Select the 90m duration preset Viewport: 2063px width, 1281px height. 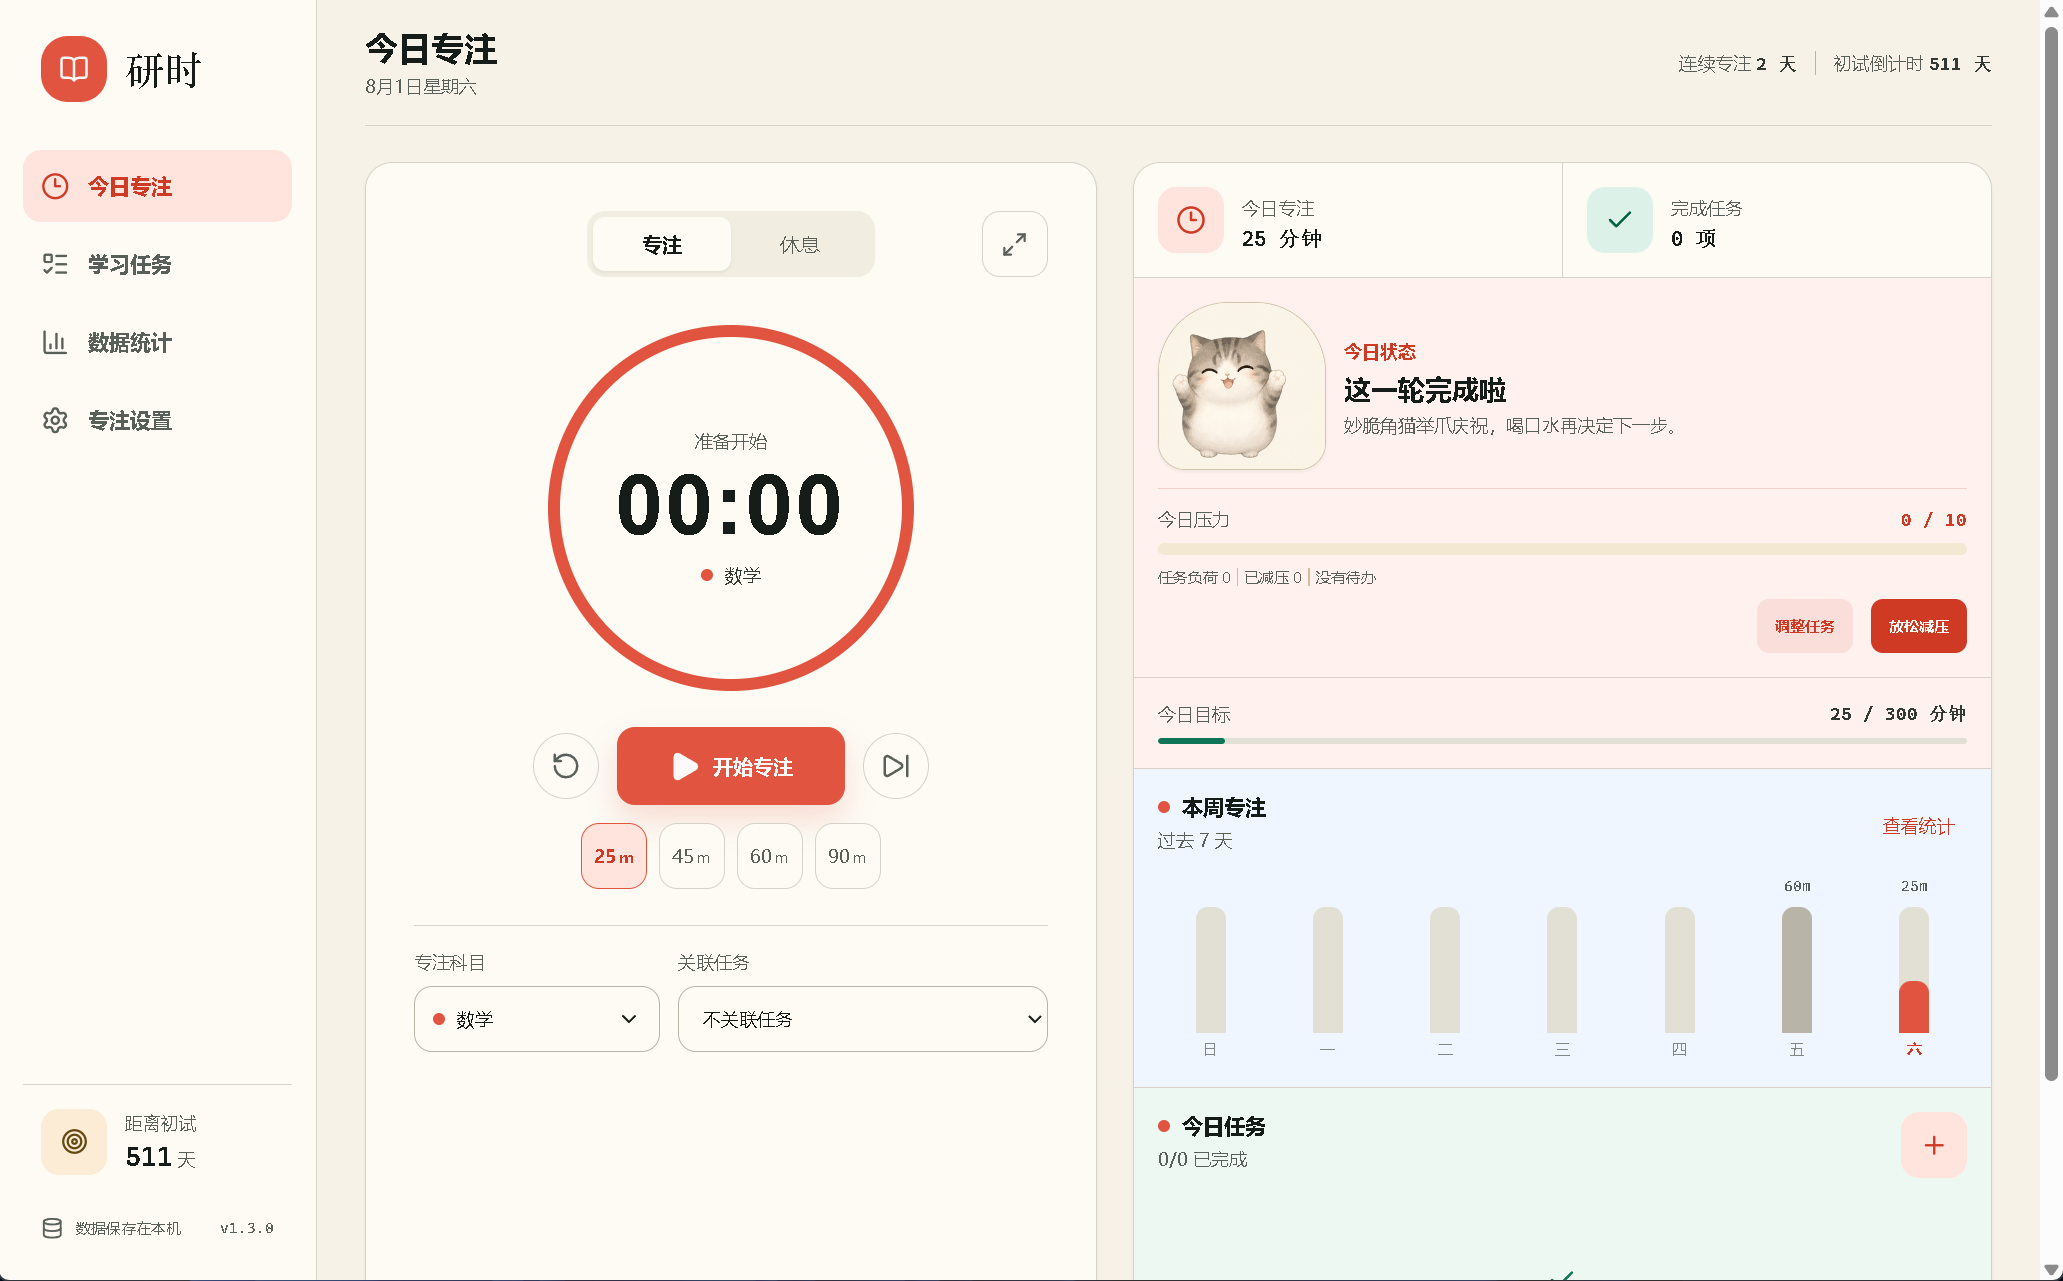pyautogui.click(x=848, y=856)
